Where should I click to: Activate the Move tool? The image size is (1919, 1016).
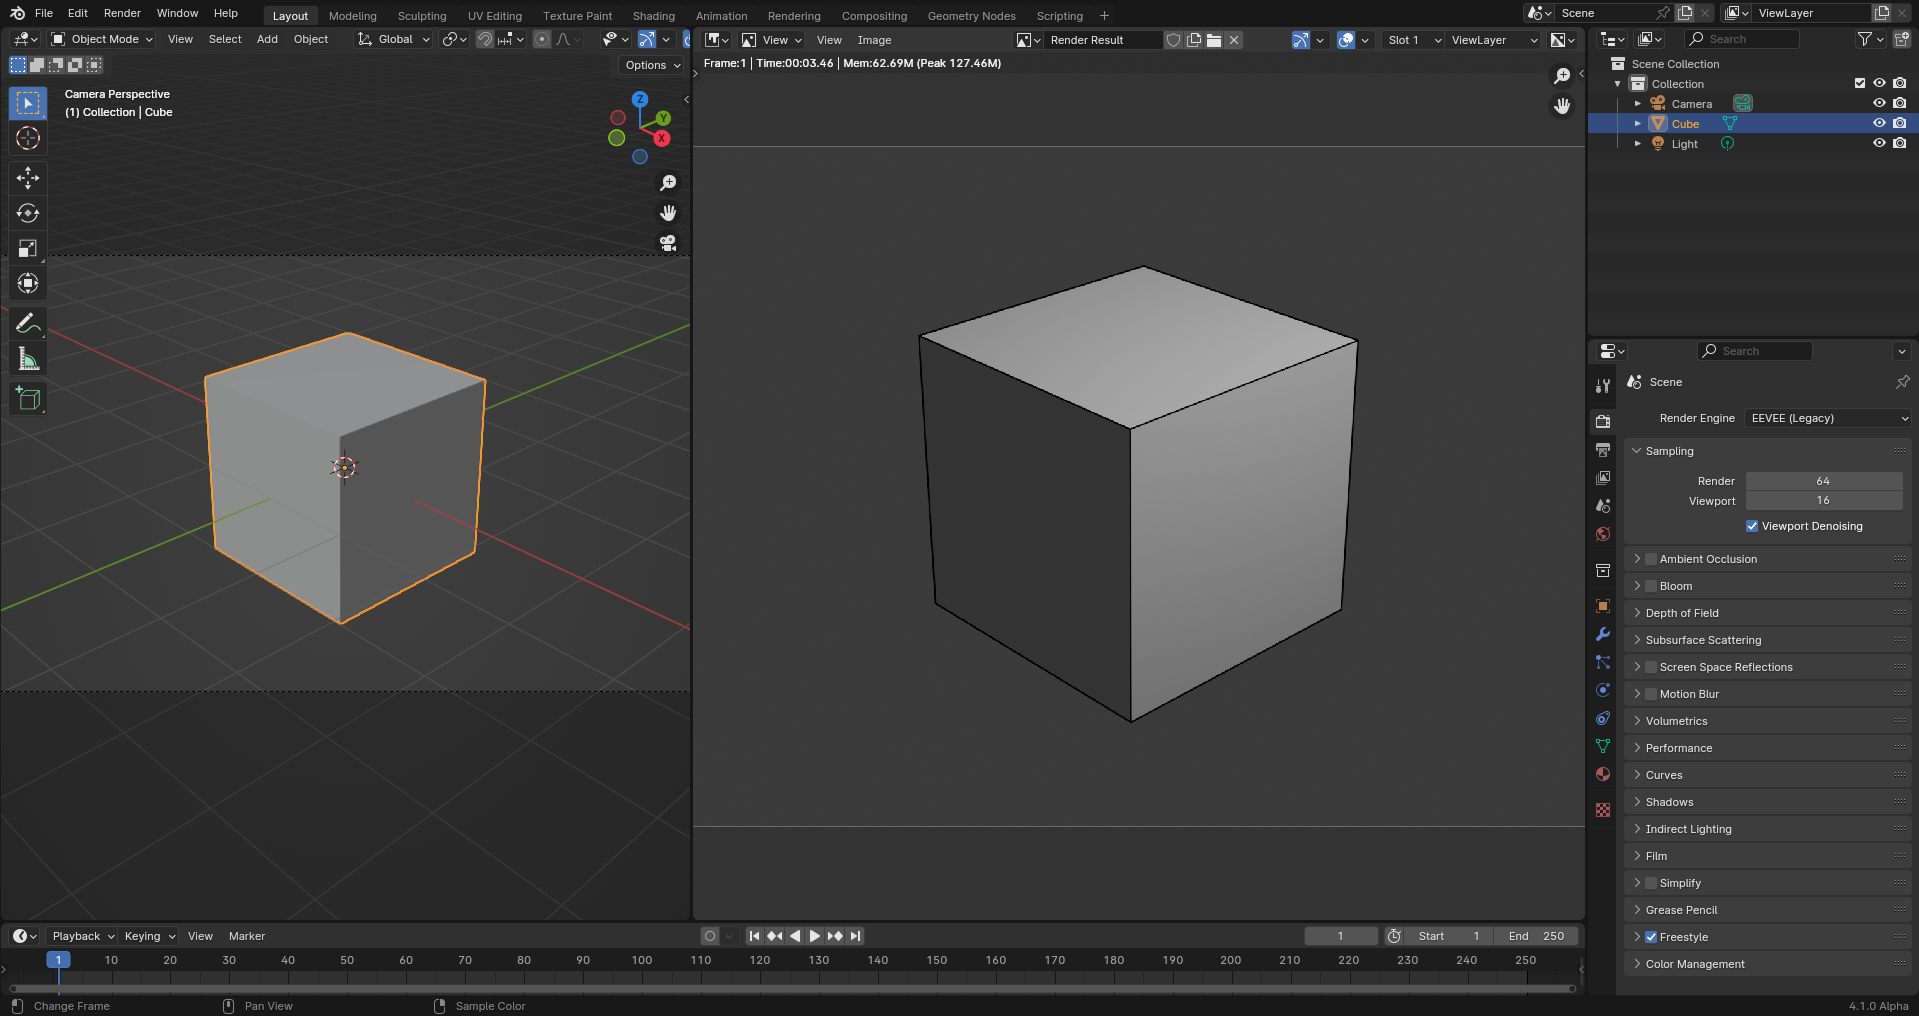28,178
